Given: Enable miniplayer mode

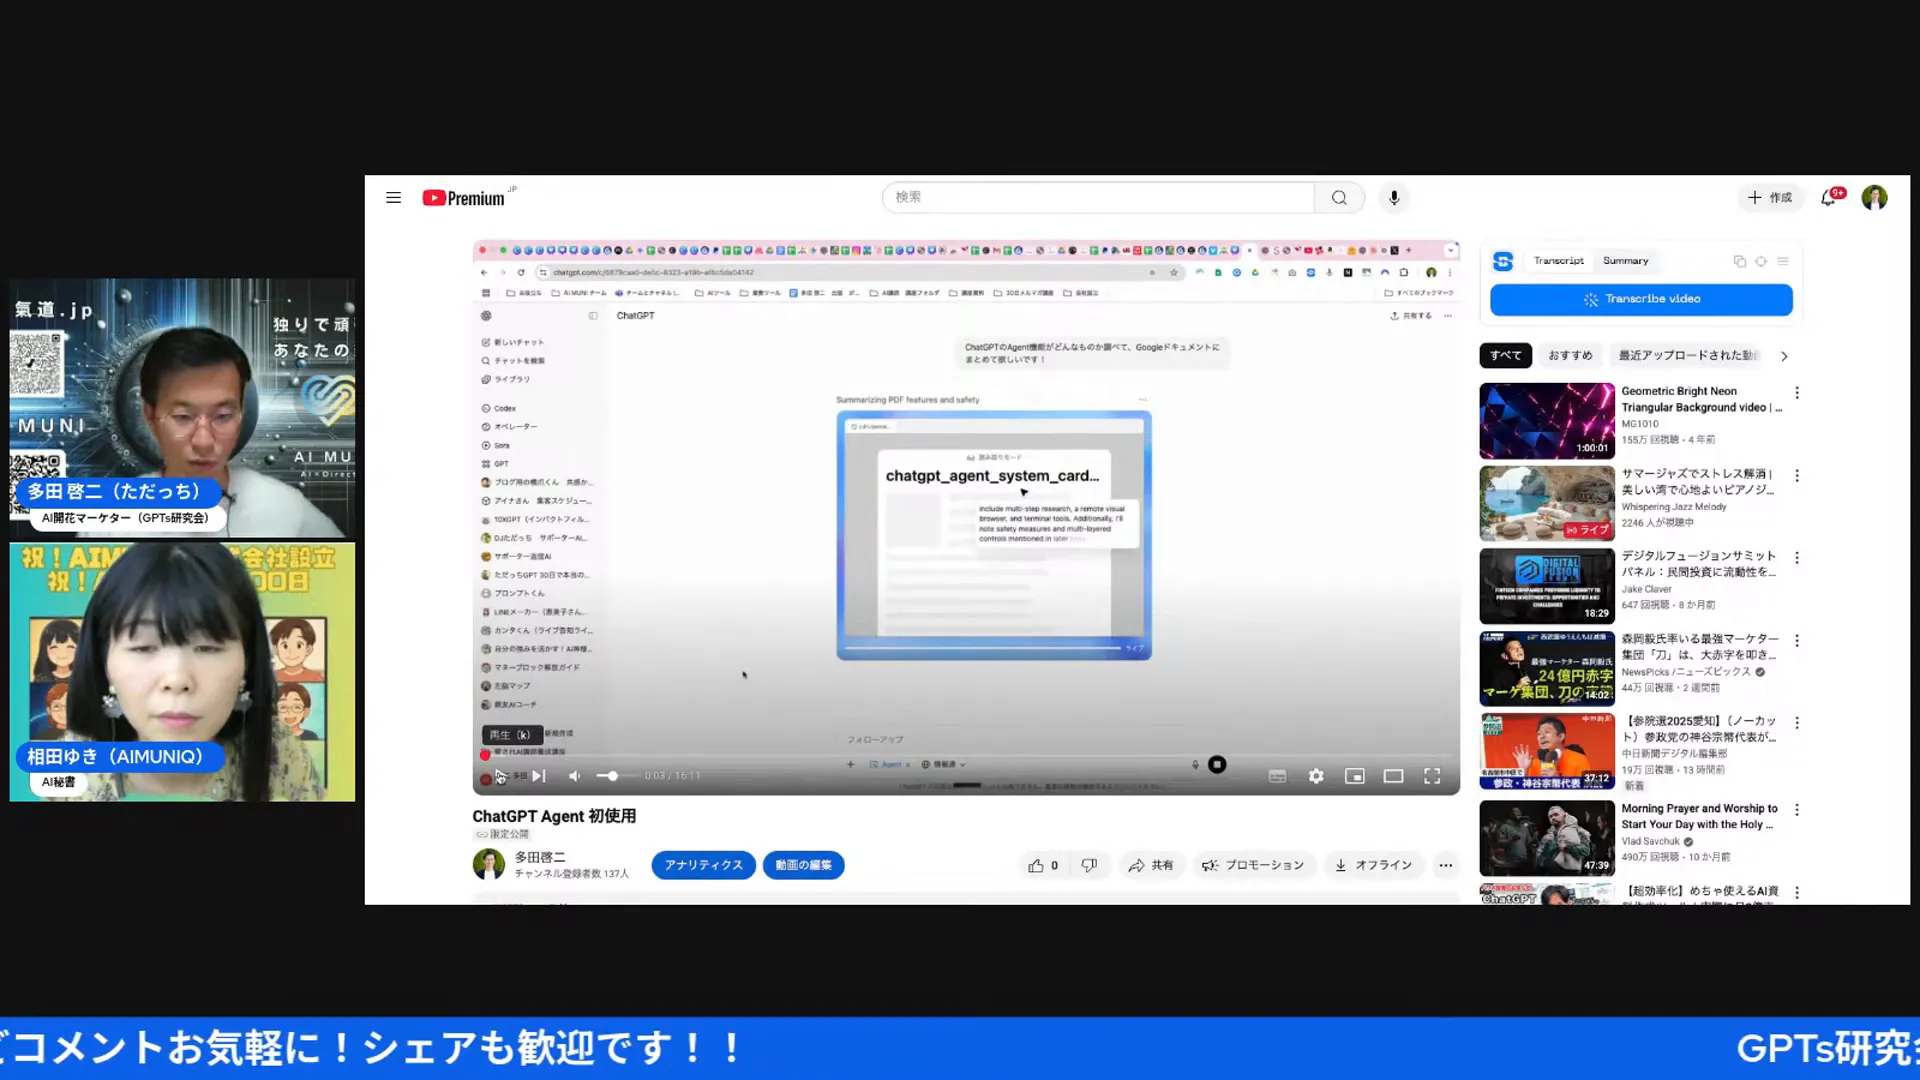Looking at the screenshot, I should point(1354,776).
